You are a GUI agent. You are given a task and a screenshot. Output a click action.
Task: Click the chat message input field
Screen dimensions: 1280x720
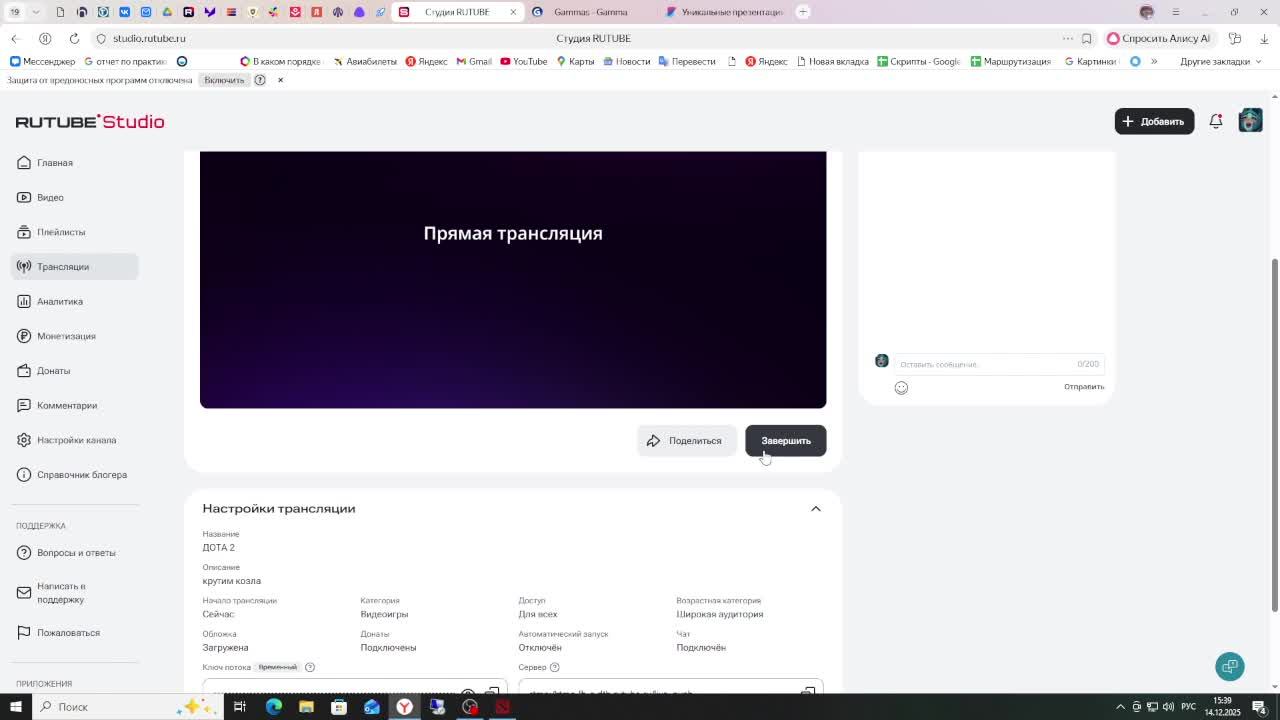coord(998,364)
